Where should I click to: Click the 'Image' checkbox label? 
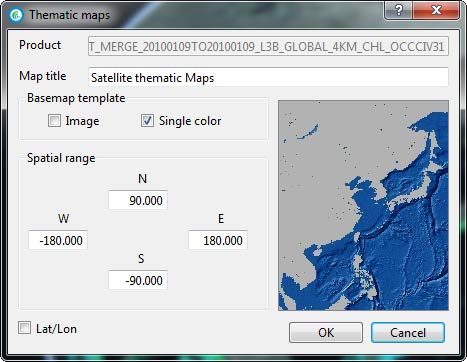coord(82,121)
